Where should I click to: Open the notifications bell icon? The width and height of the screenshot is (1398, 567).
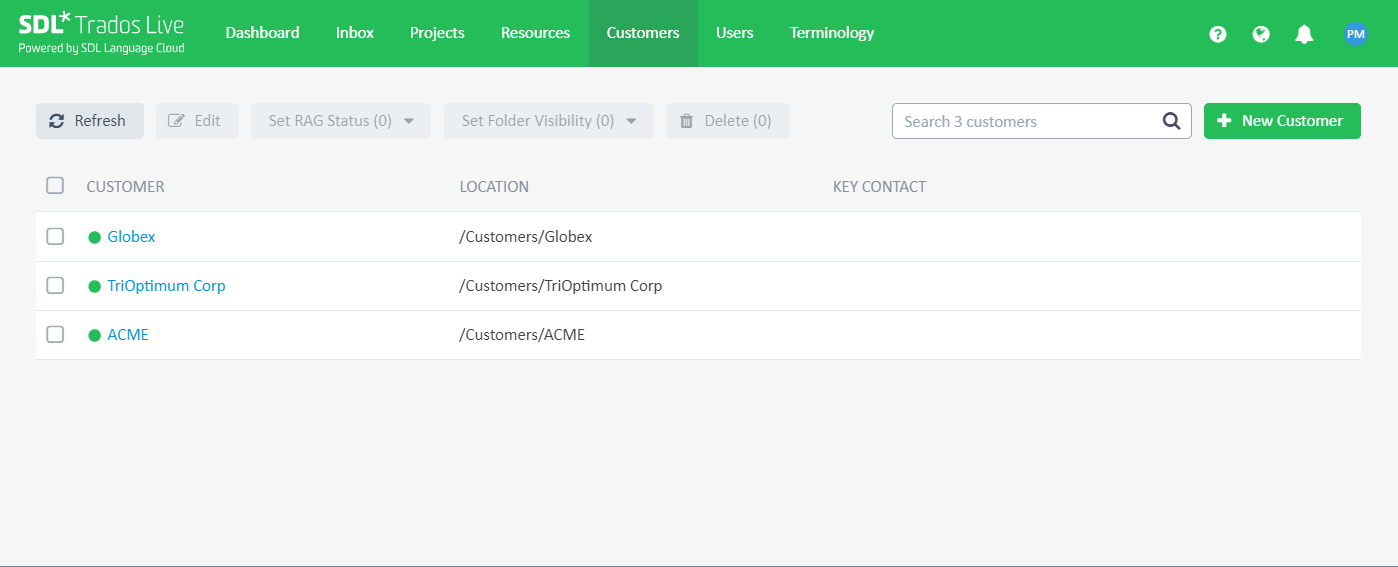point(1304,34)
